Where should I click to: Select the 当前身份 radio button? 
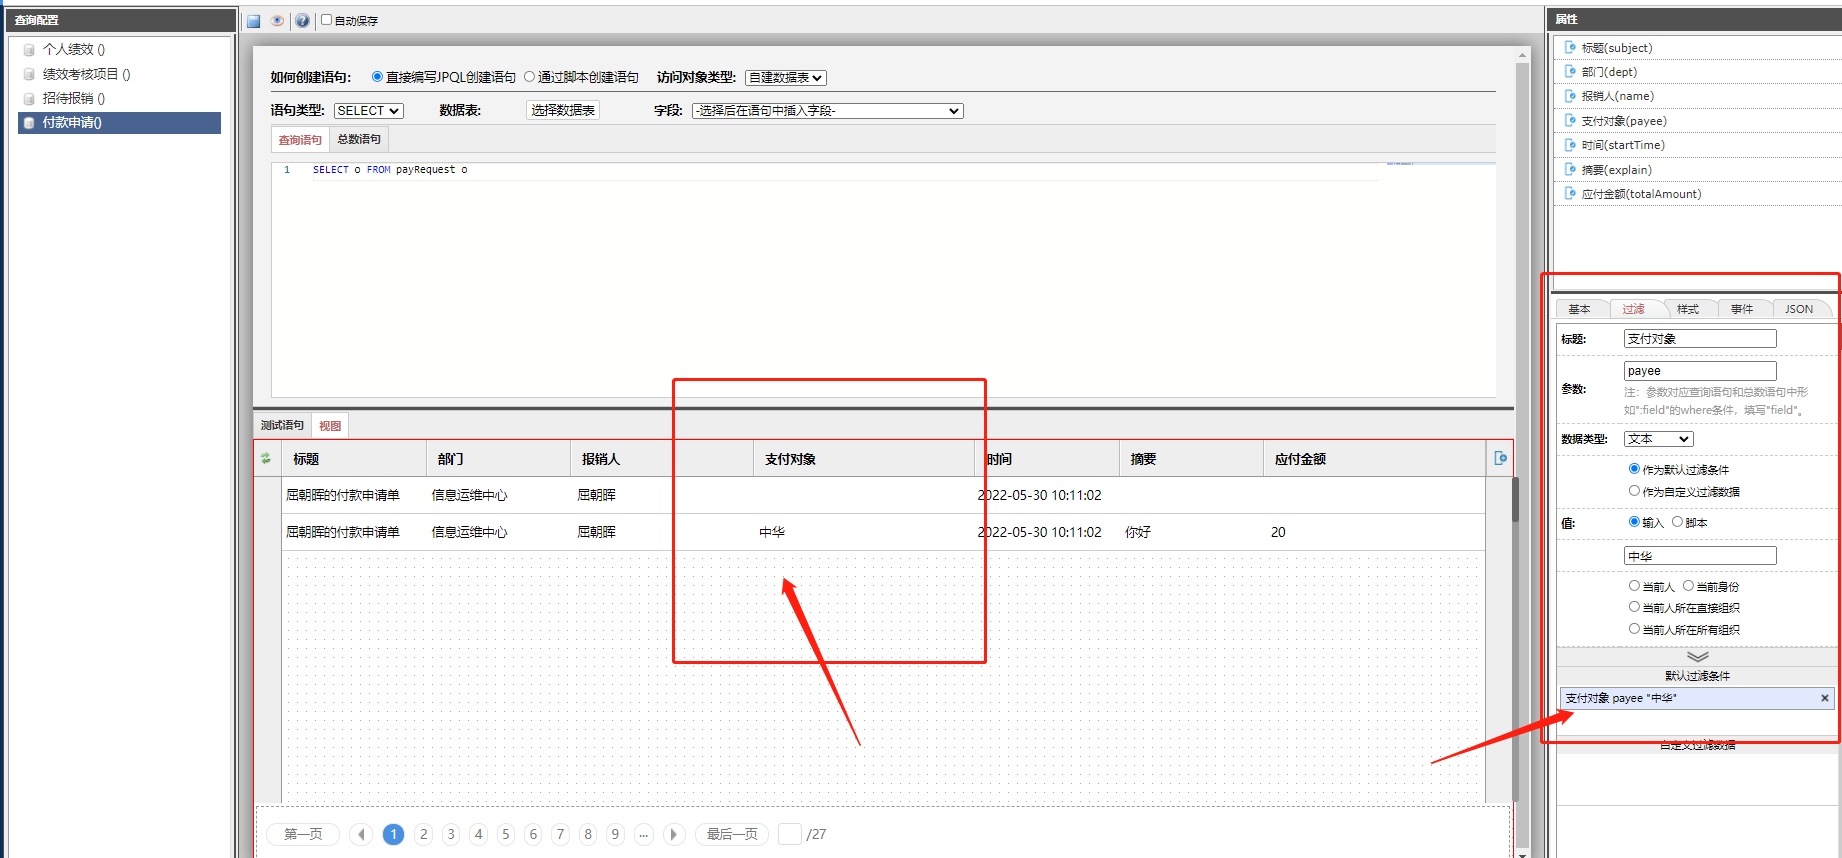[x=1688, y=586]
